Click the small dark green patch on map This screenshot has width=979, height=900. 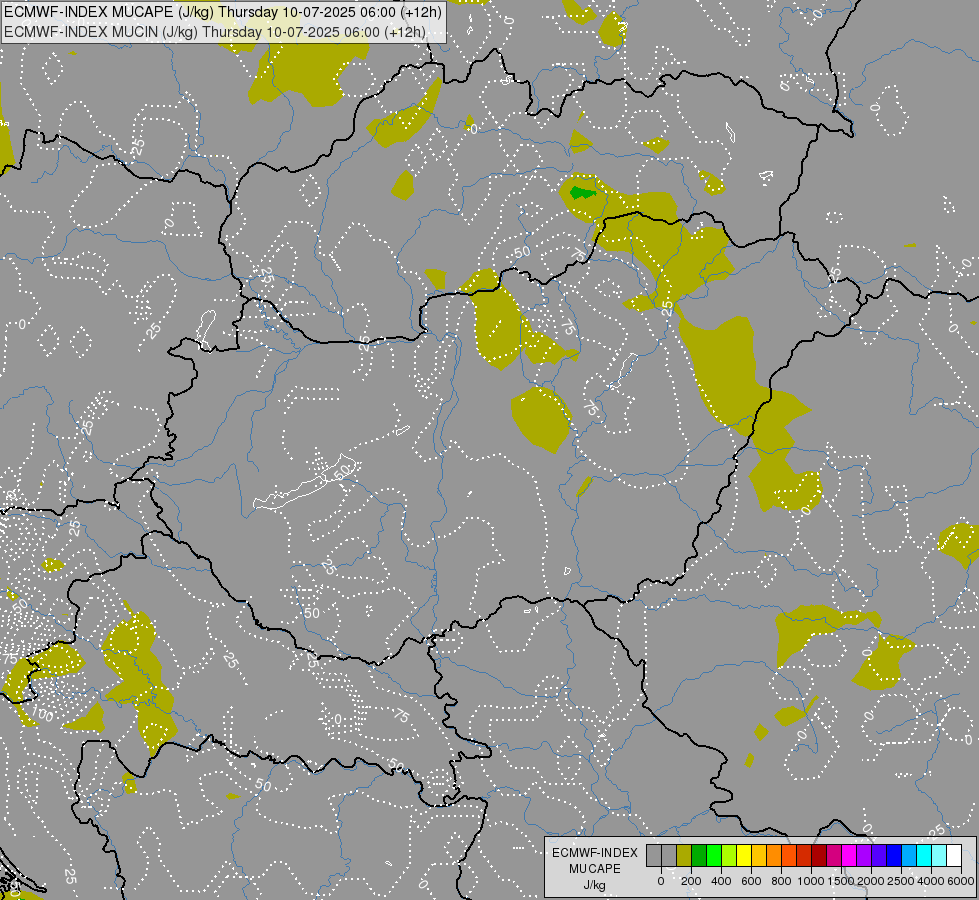583,192
